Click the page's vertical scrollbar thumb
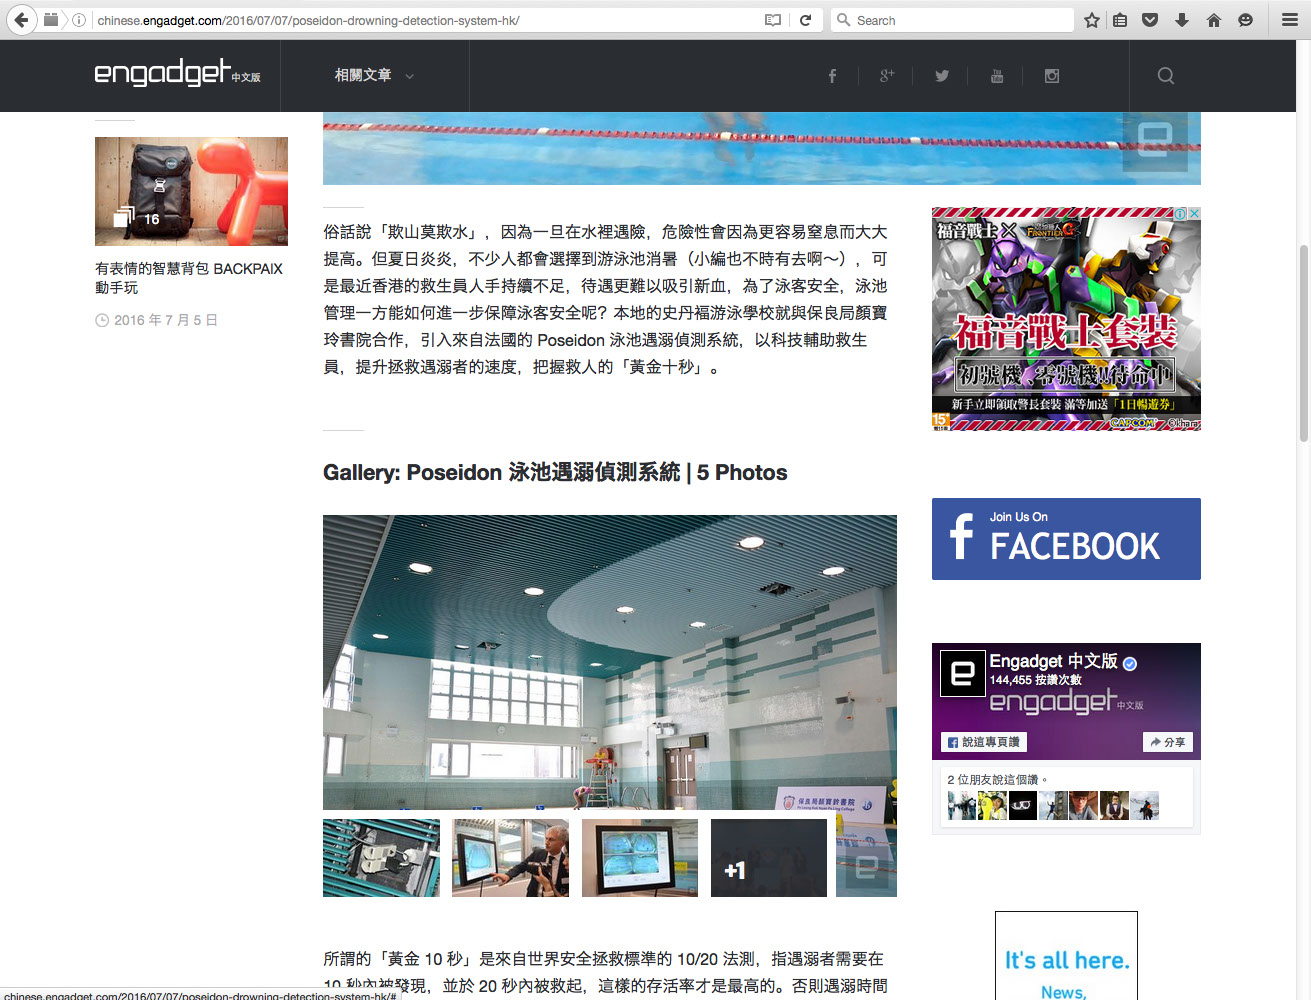This screenshot has height=1000, width=1311. [1303, 342]
